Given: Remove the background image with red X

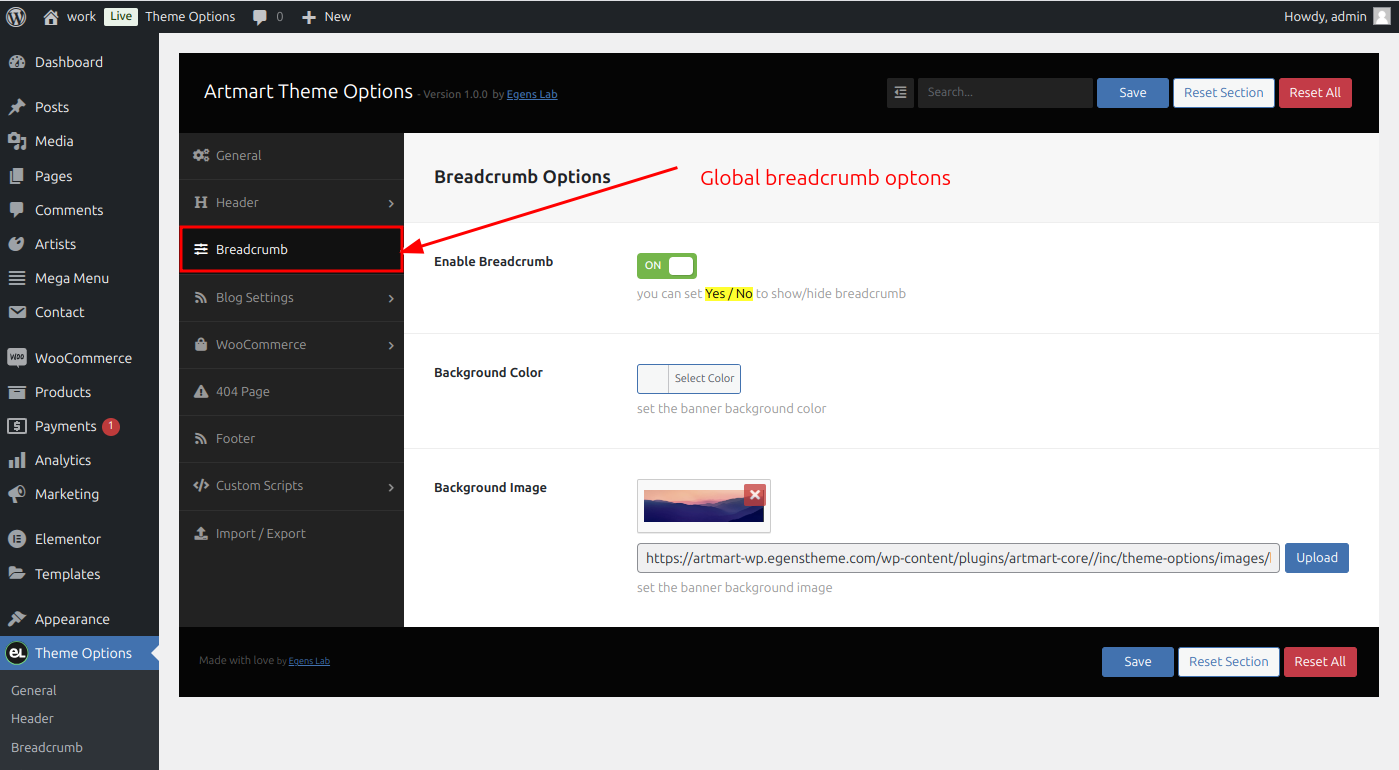Looking at the screenshot, I should [x=755, y=494].
